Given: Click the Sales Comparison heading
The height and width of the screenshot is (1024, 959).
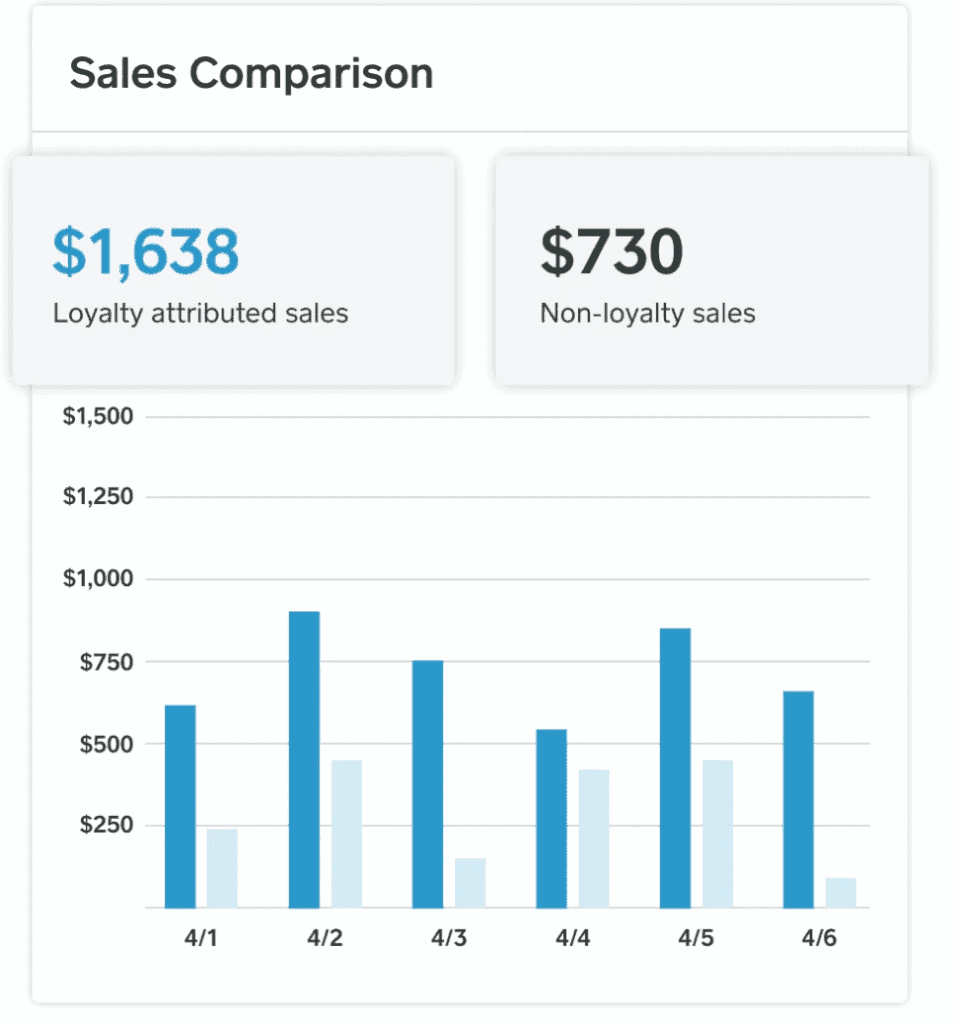Looking at the screenshot, I should pos(251,74).
